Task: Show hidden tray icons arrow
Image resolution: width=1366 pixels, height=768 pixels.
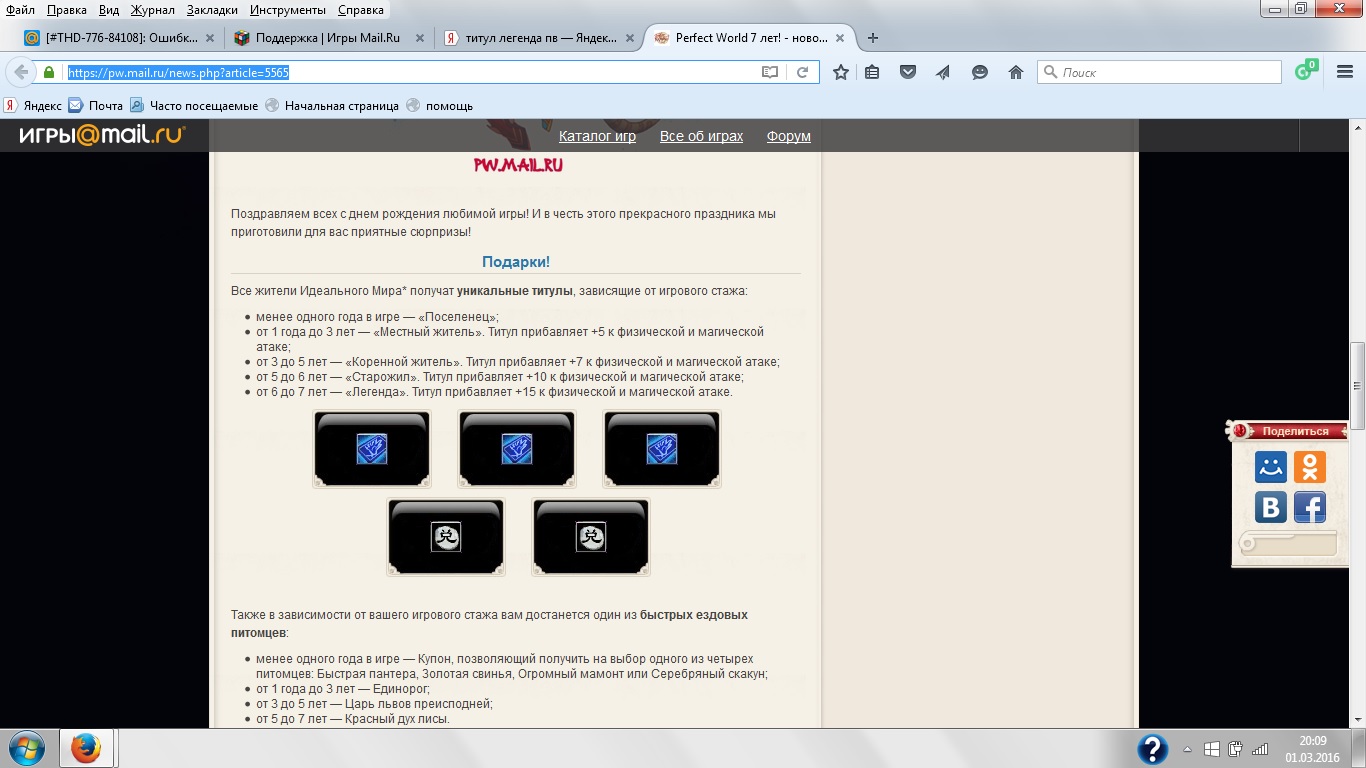Action: point(1187,749)
